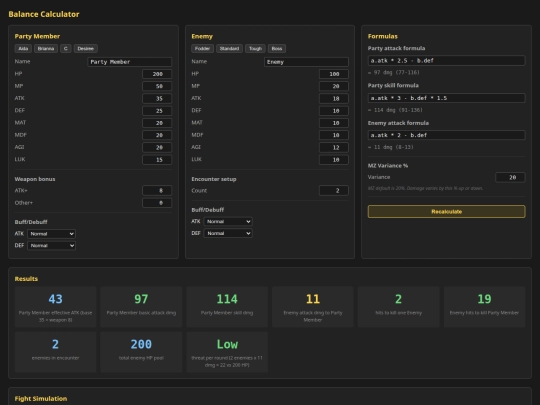Focus Party Member ATK field showing 35
Viewport: 540px width, 405px height.
(157, 98)
